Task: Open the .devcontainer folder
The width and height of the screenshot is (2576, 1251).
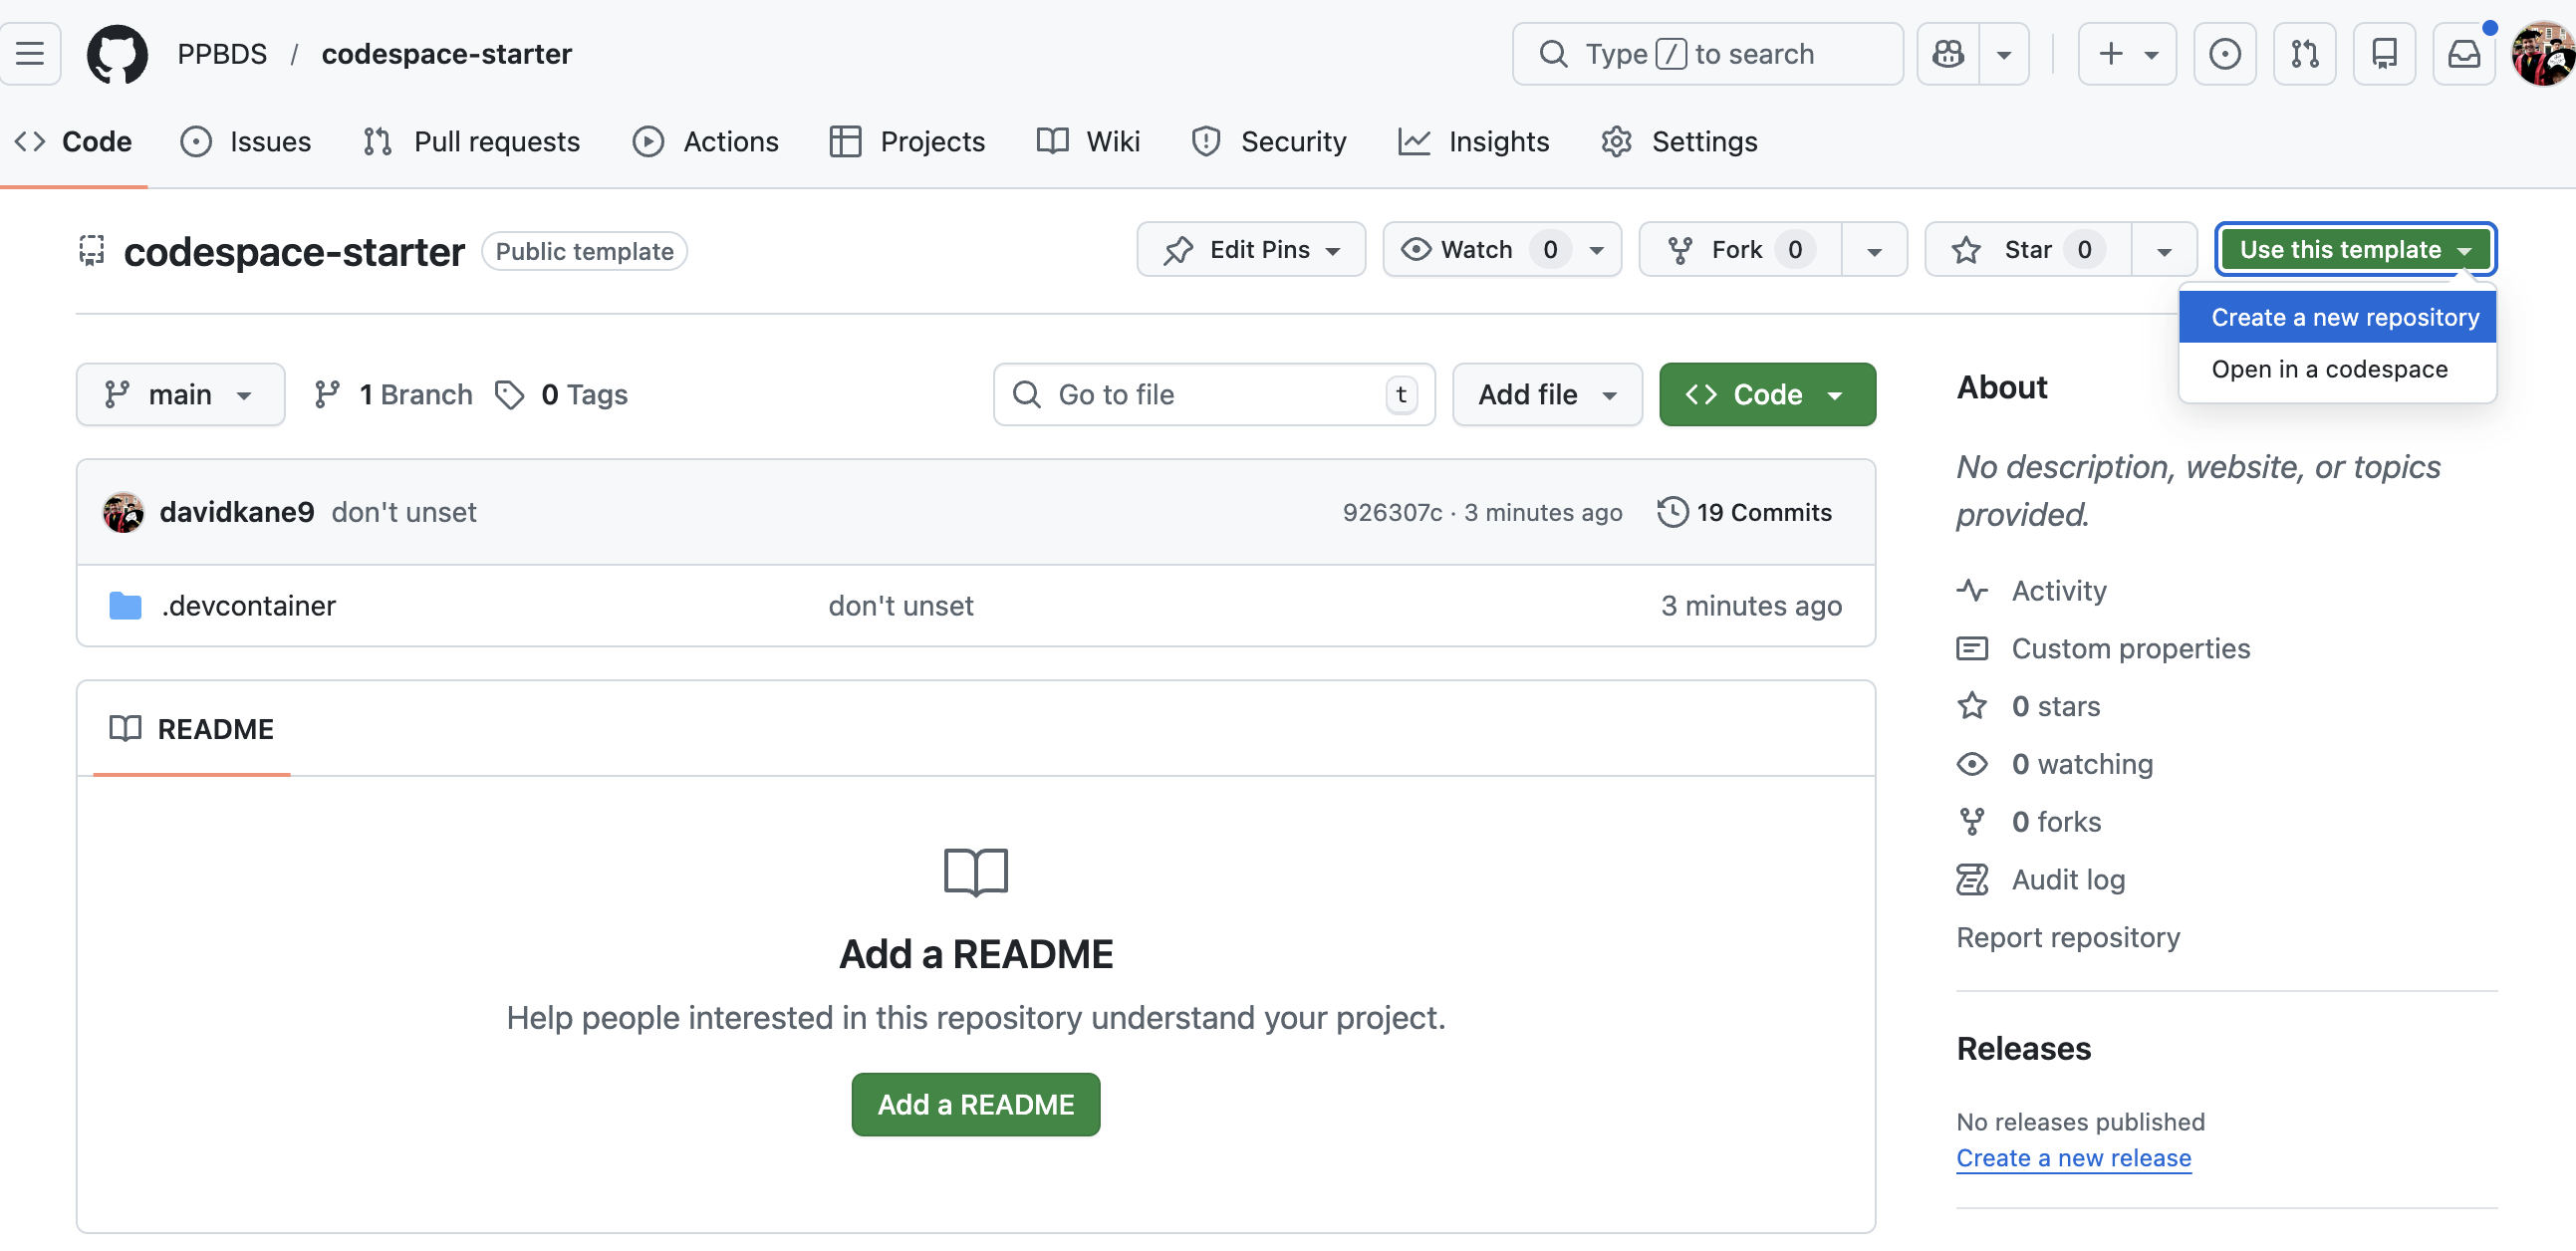Action: point(248,606)
